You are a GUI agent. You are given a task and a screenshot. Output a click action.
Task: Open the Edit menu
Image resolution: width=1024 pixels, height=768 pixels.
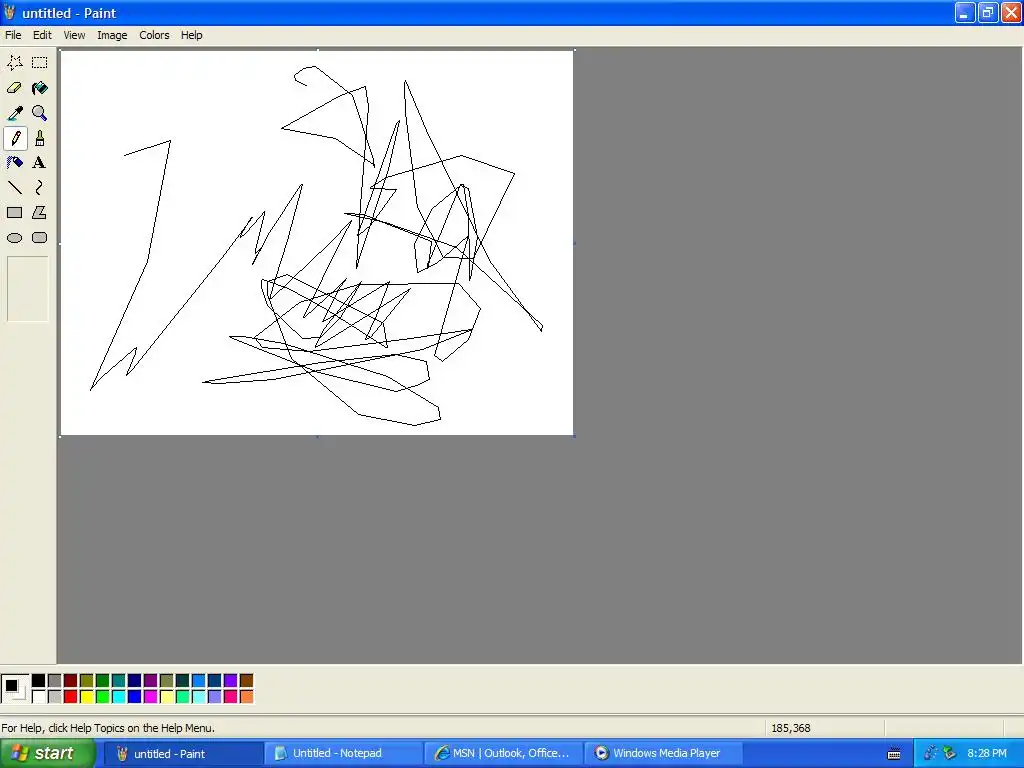42,35
